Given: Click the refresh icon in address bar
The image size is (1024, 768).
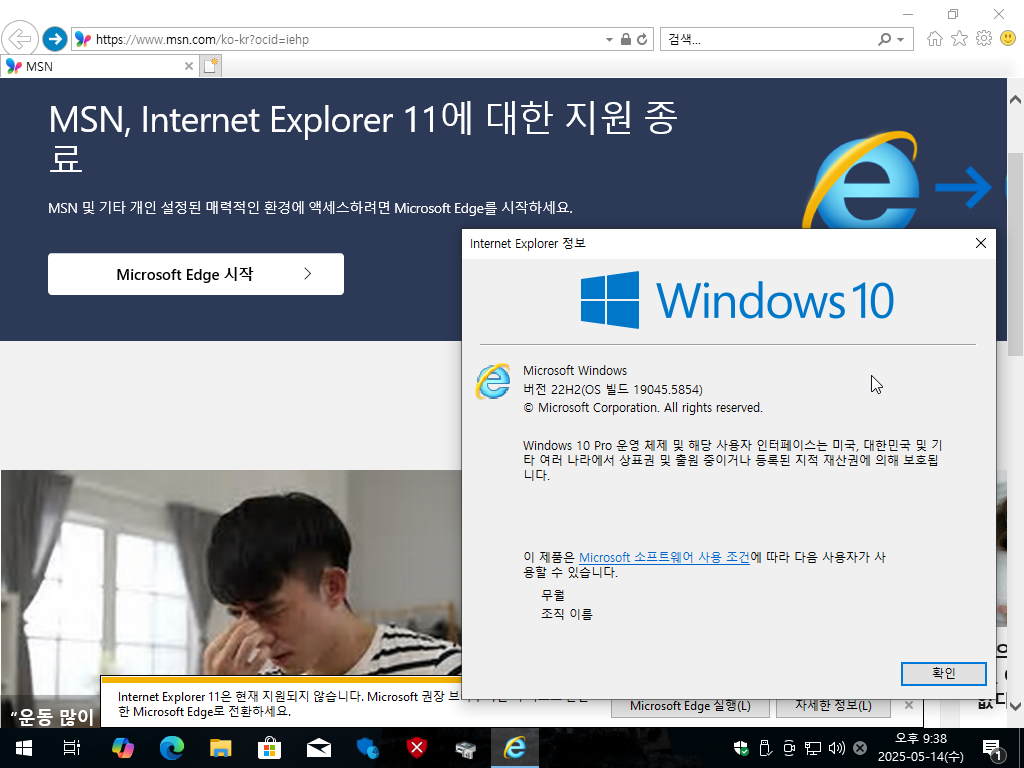Looking at the screenshot, I should pyautogui.click(x=642, y=39).
